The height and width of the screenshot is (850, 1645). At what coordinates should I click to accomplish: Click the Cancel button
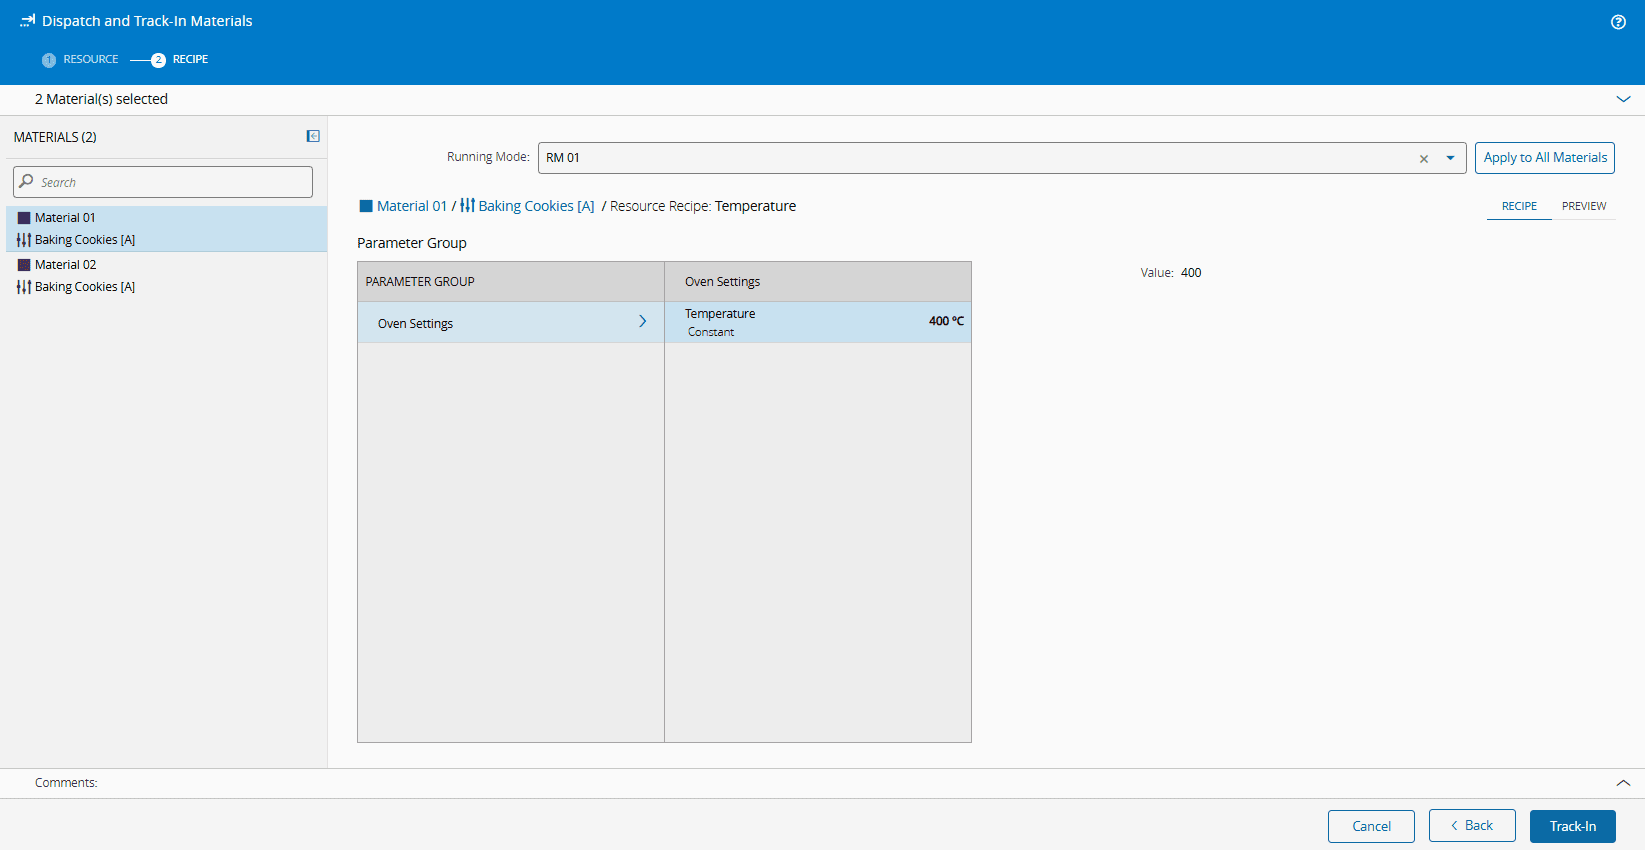point(1371,826)
